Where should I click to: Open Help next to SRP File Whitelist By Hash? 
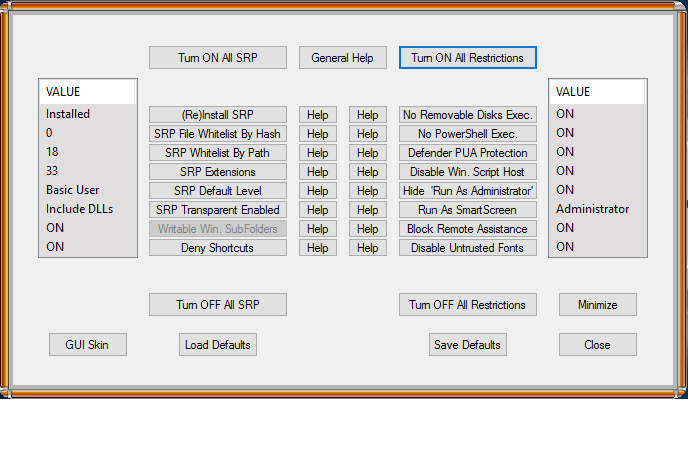(x=318, y=133)
